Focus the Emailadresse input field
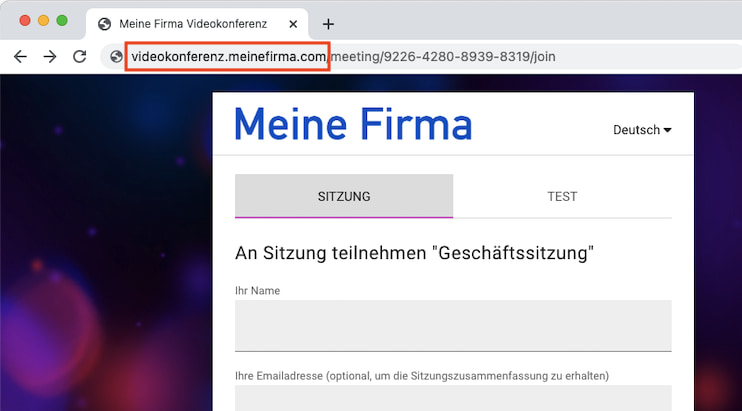 coord(453,399)
